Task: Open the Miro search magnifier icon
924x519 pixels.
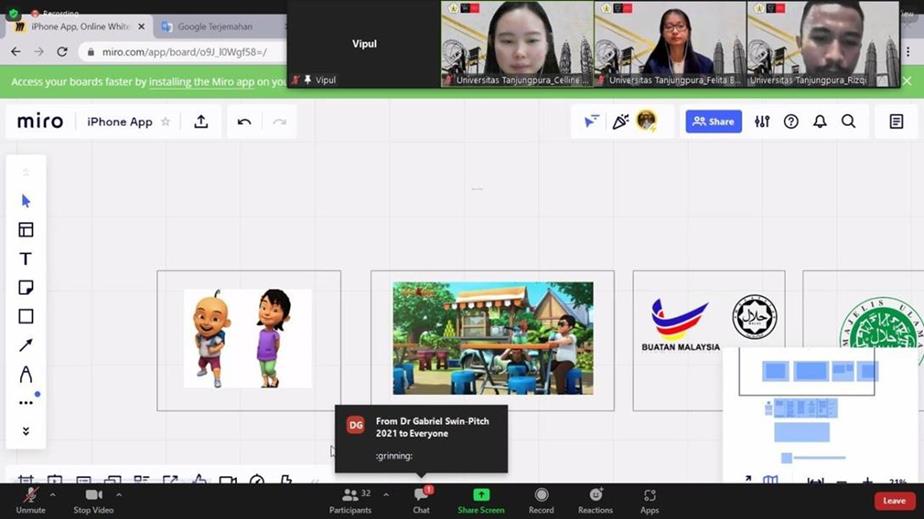Action: (848, 122)
